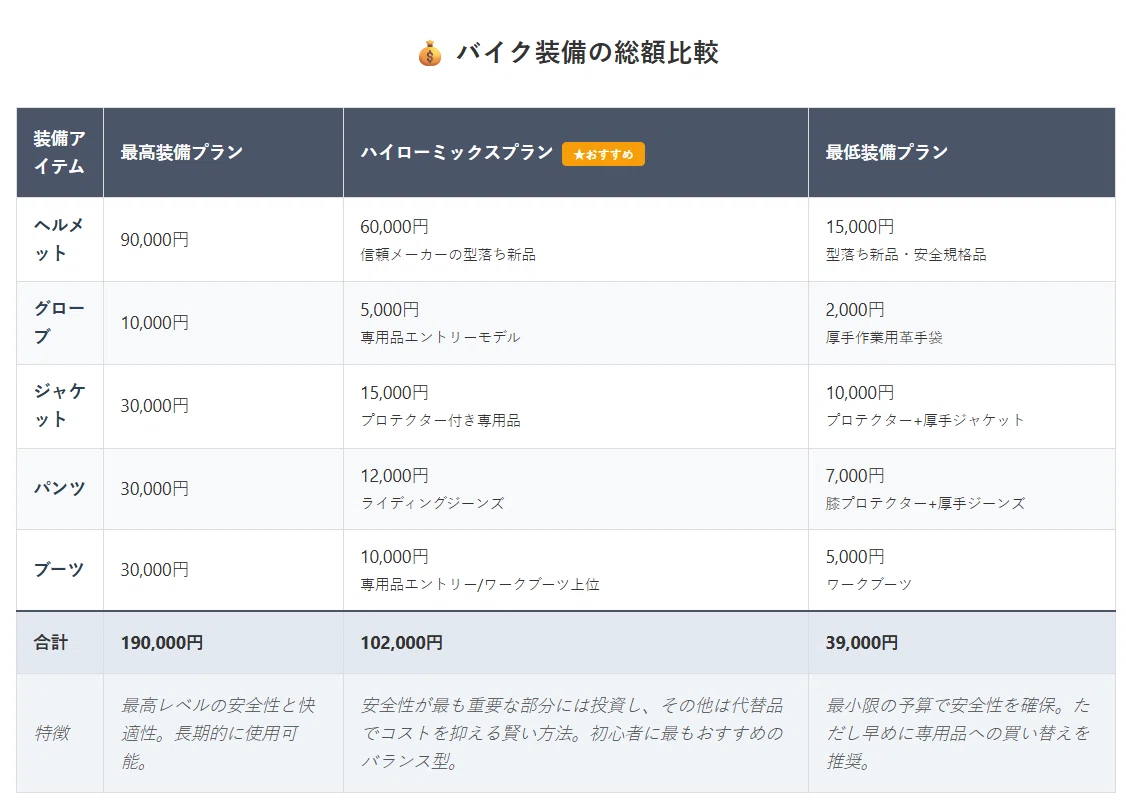This screenshot has height=804, width=1126.
Task: Click the 102,000円 total
Action: [401, 642]
